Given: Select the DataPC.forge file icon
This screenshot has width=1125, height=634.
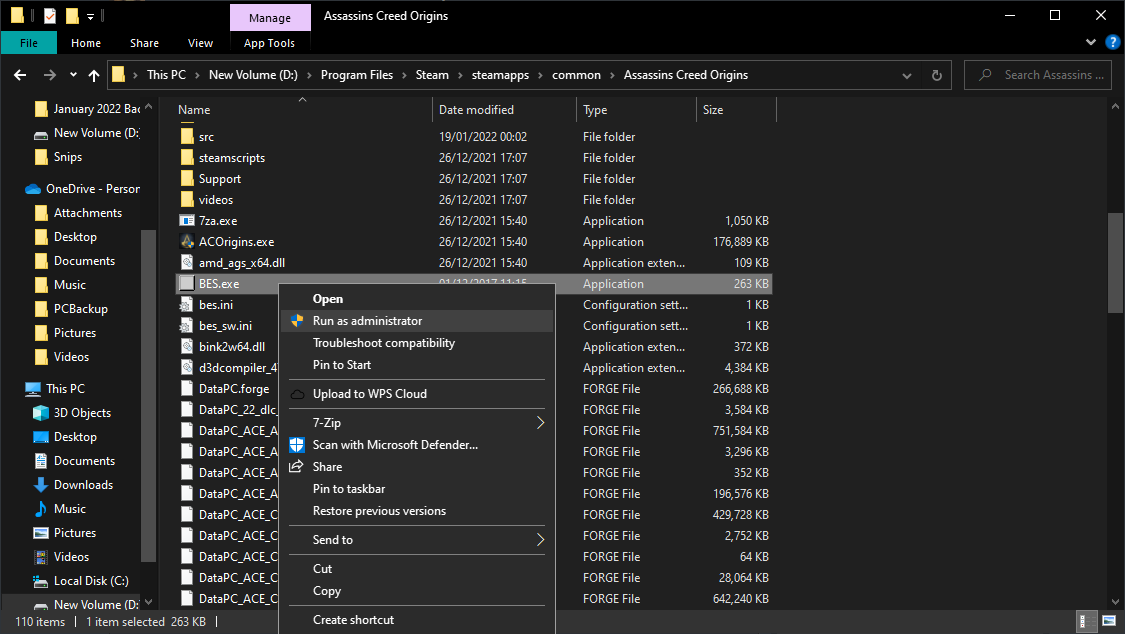Looking at the screenshot, I should pos(187,389).
